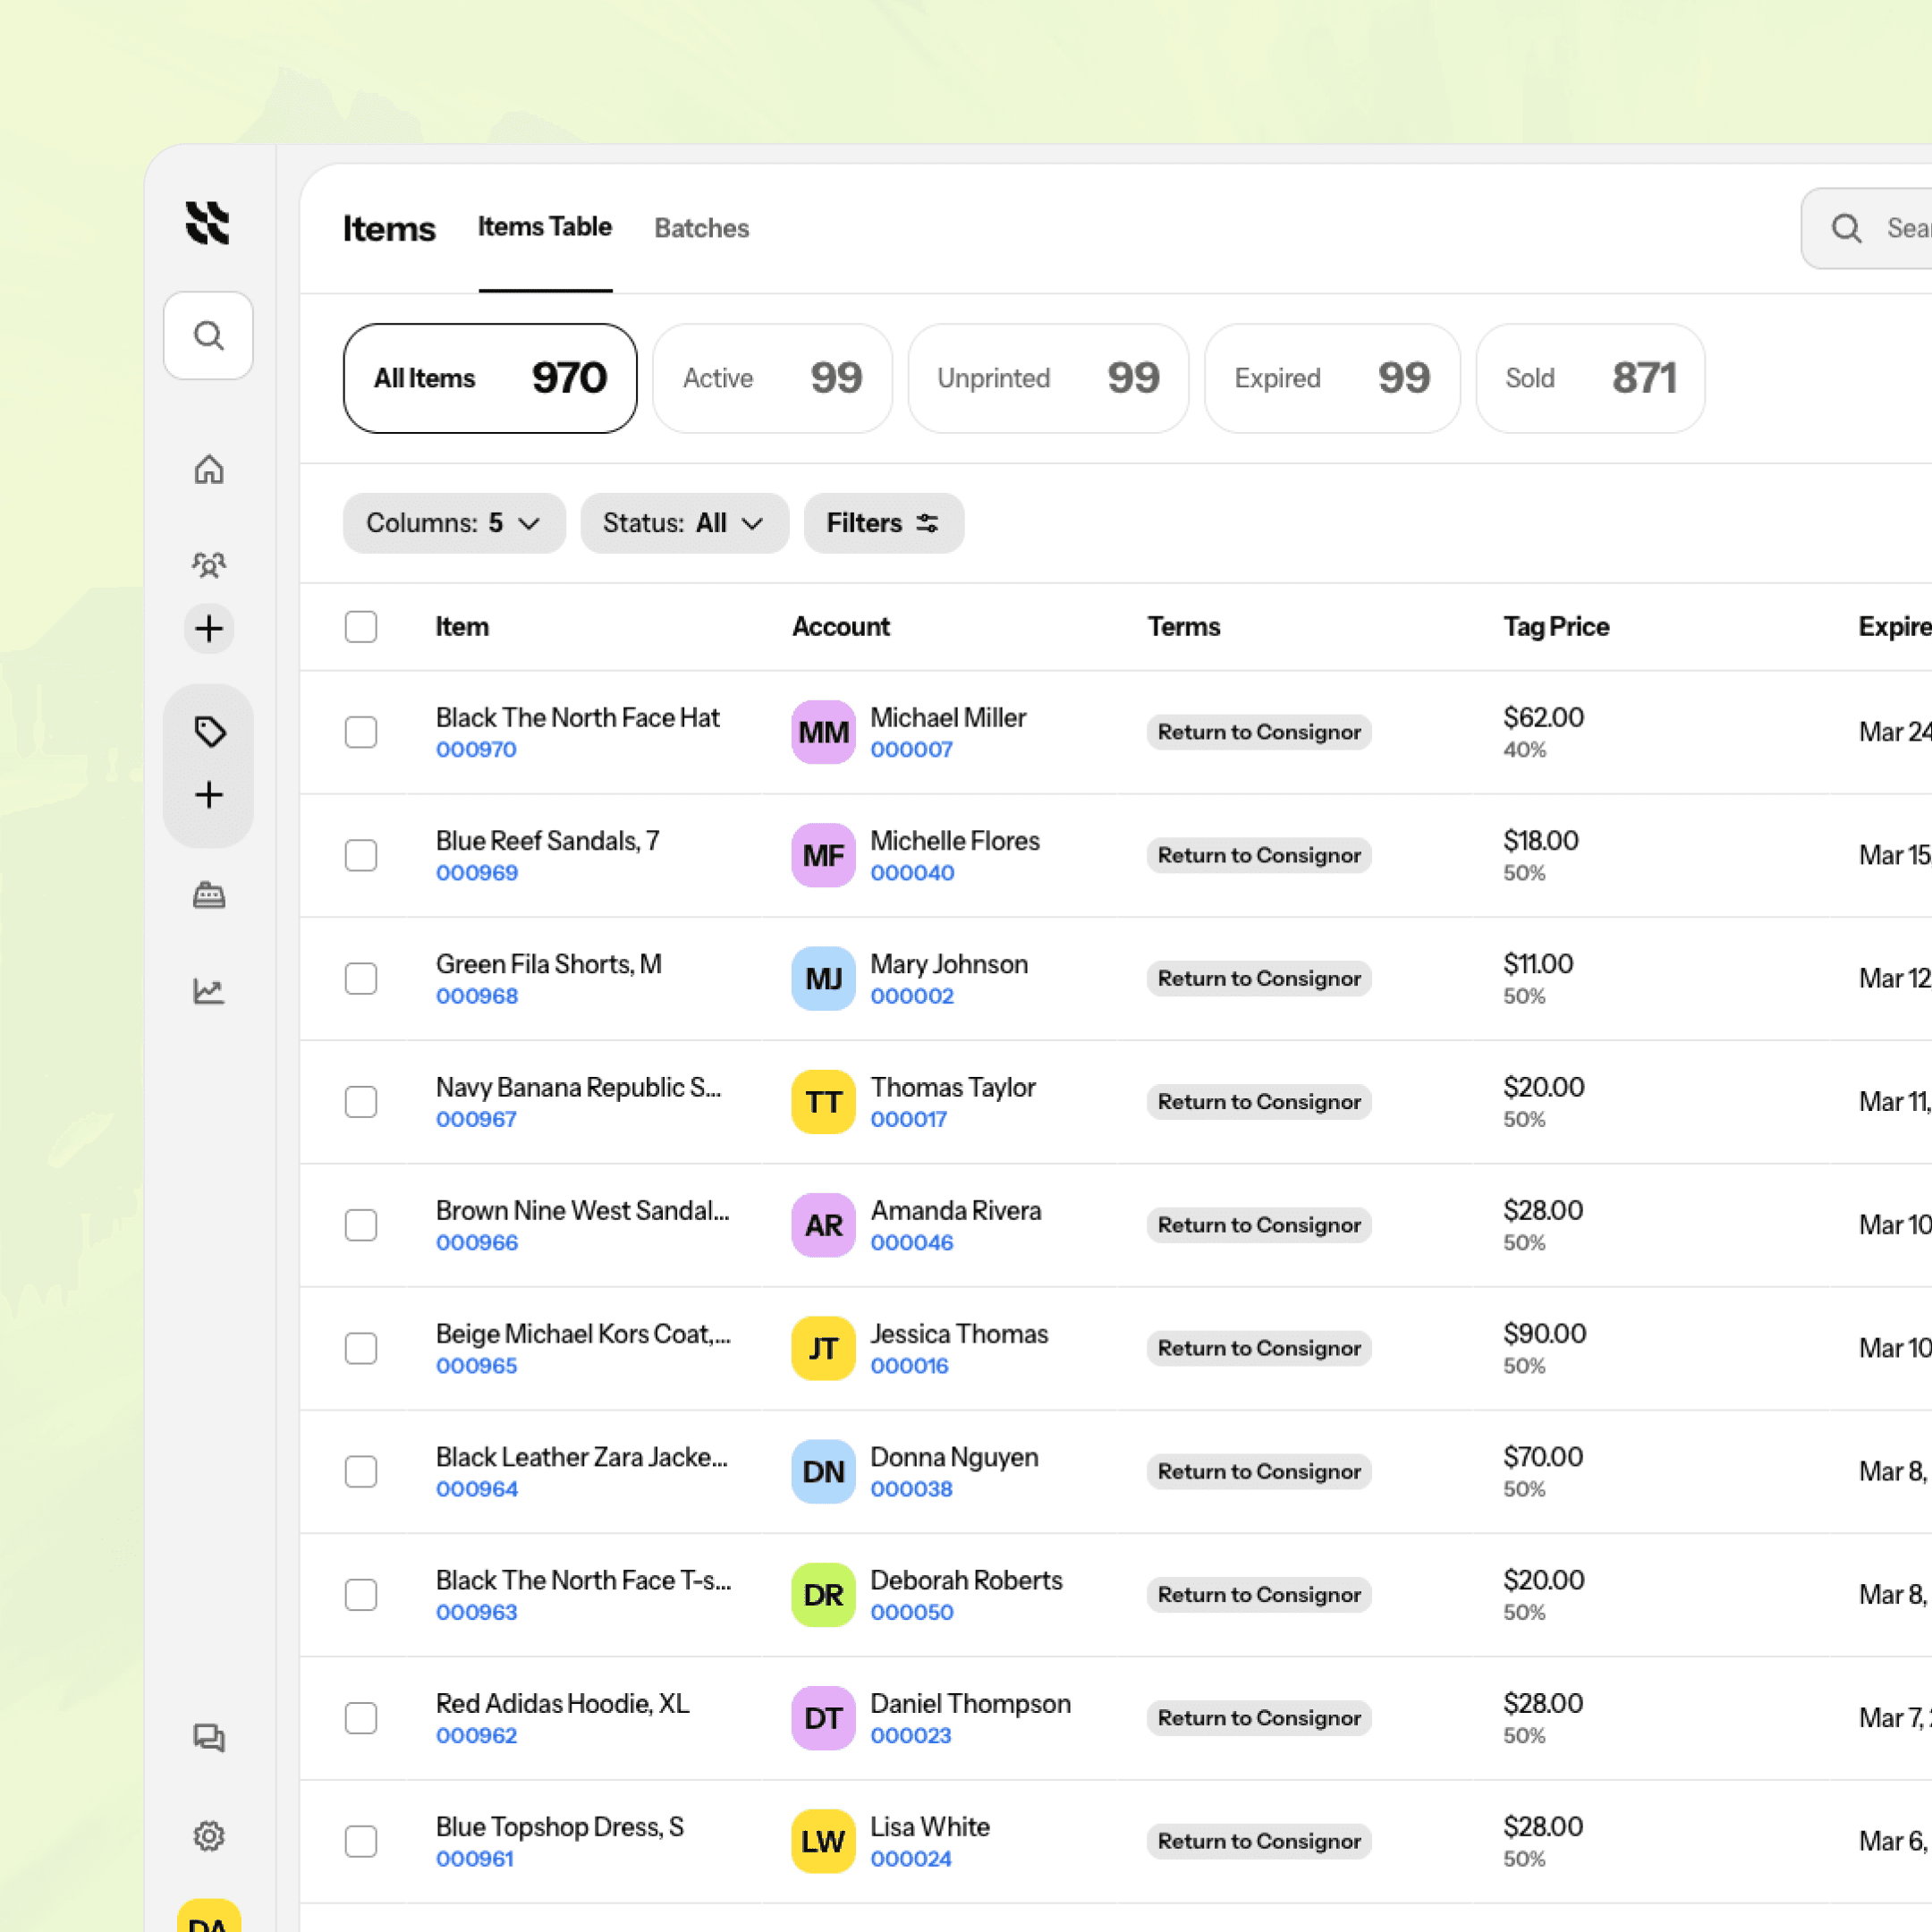Select the Items Table tab

[x=545, y=227]
